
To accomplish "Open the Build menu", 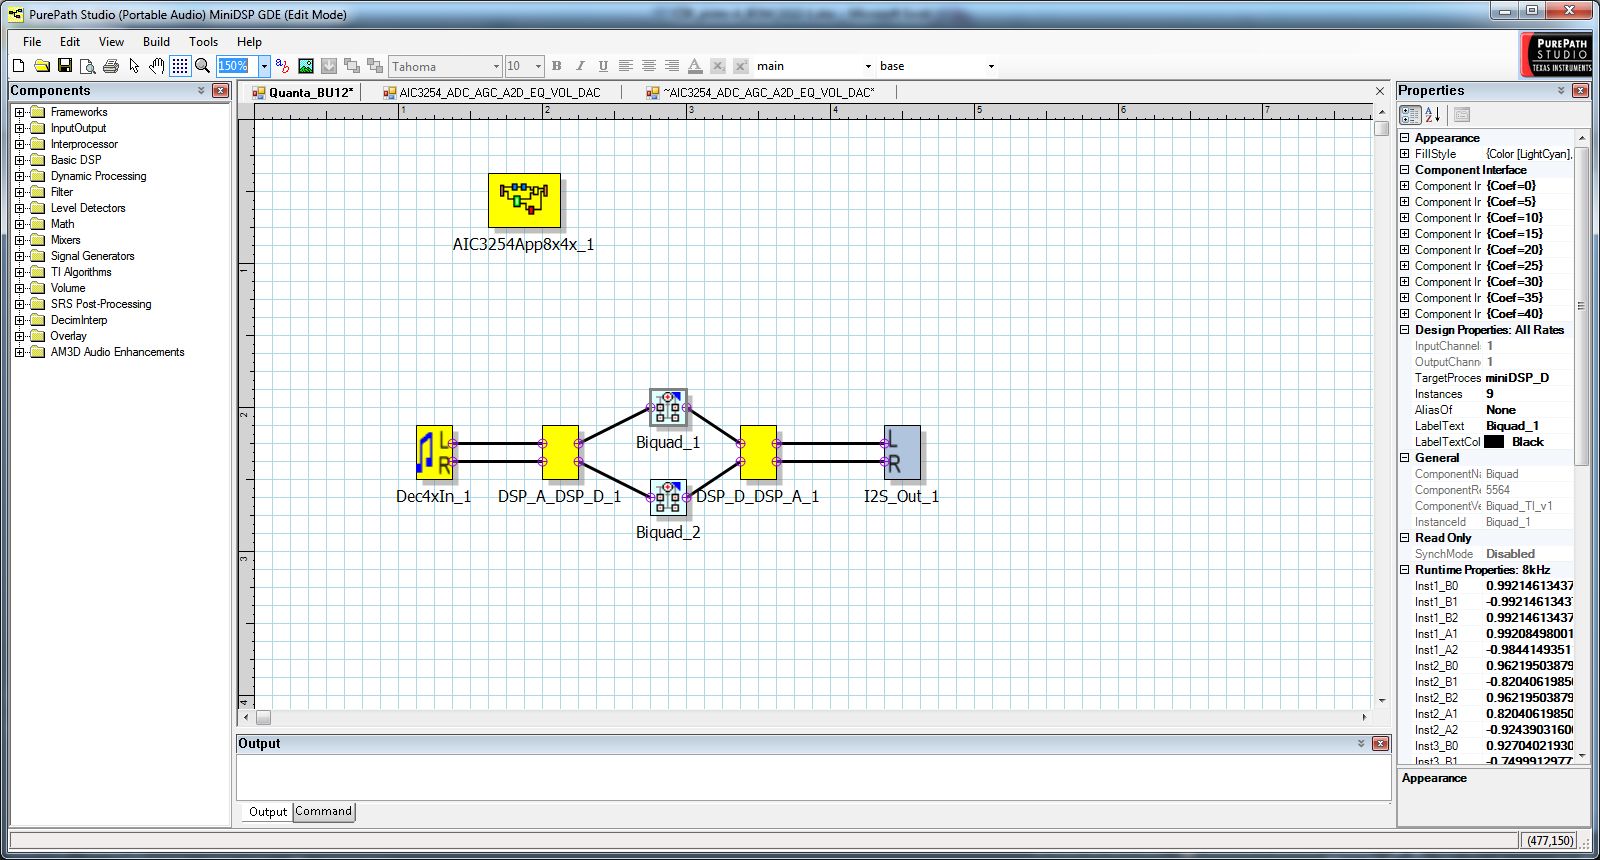I will point(156,42).
